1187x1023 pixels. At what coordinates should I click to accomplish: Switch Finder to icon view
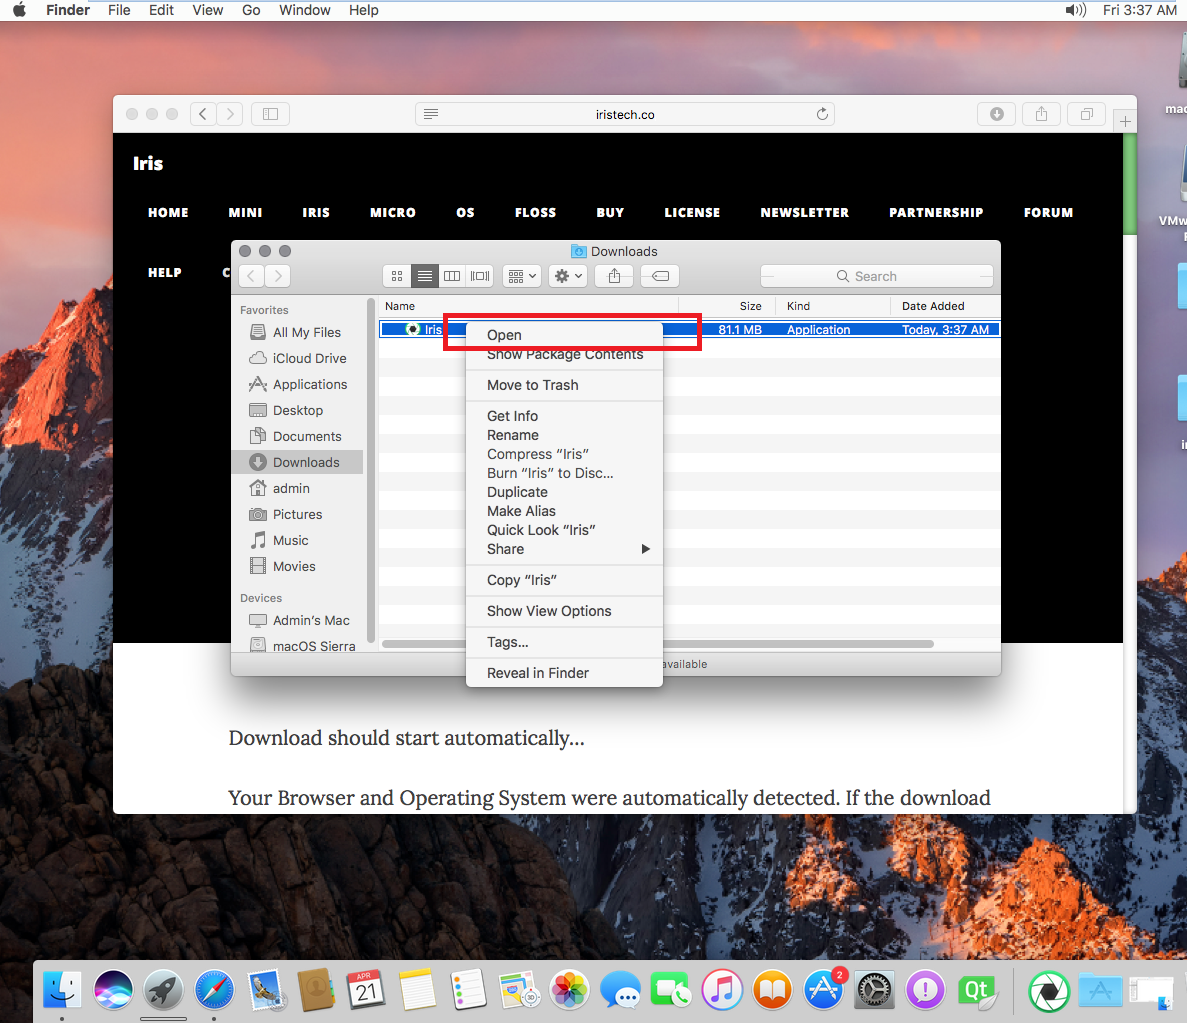click(397, 276)
